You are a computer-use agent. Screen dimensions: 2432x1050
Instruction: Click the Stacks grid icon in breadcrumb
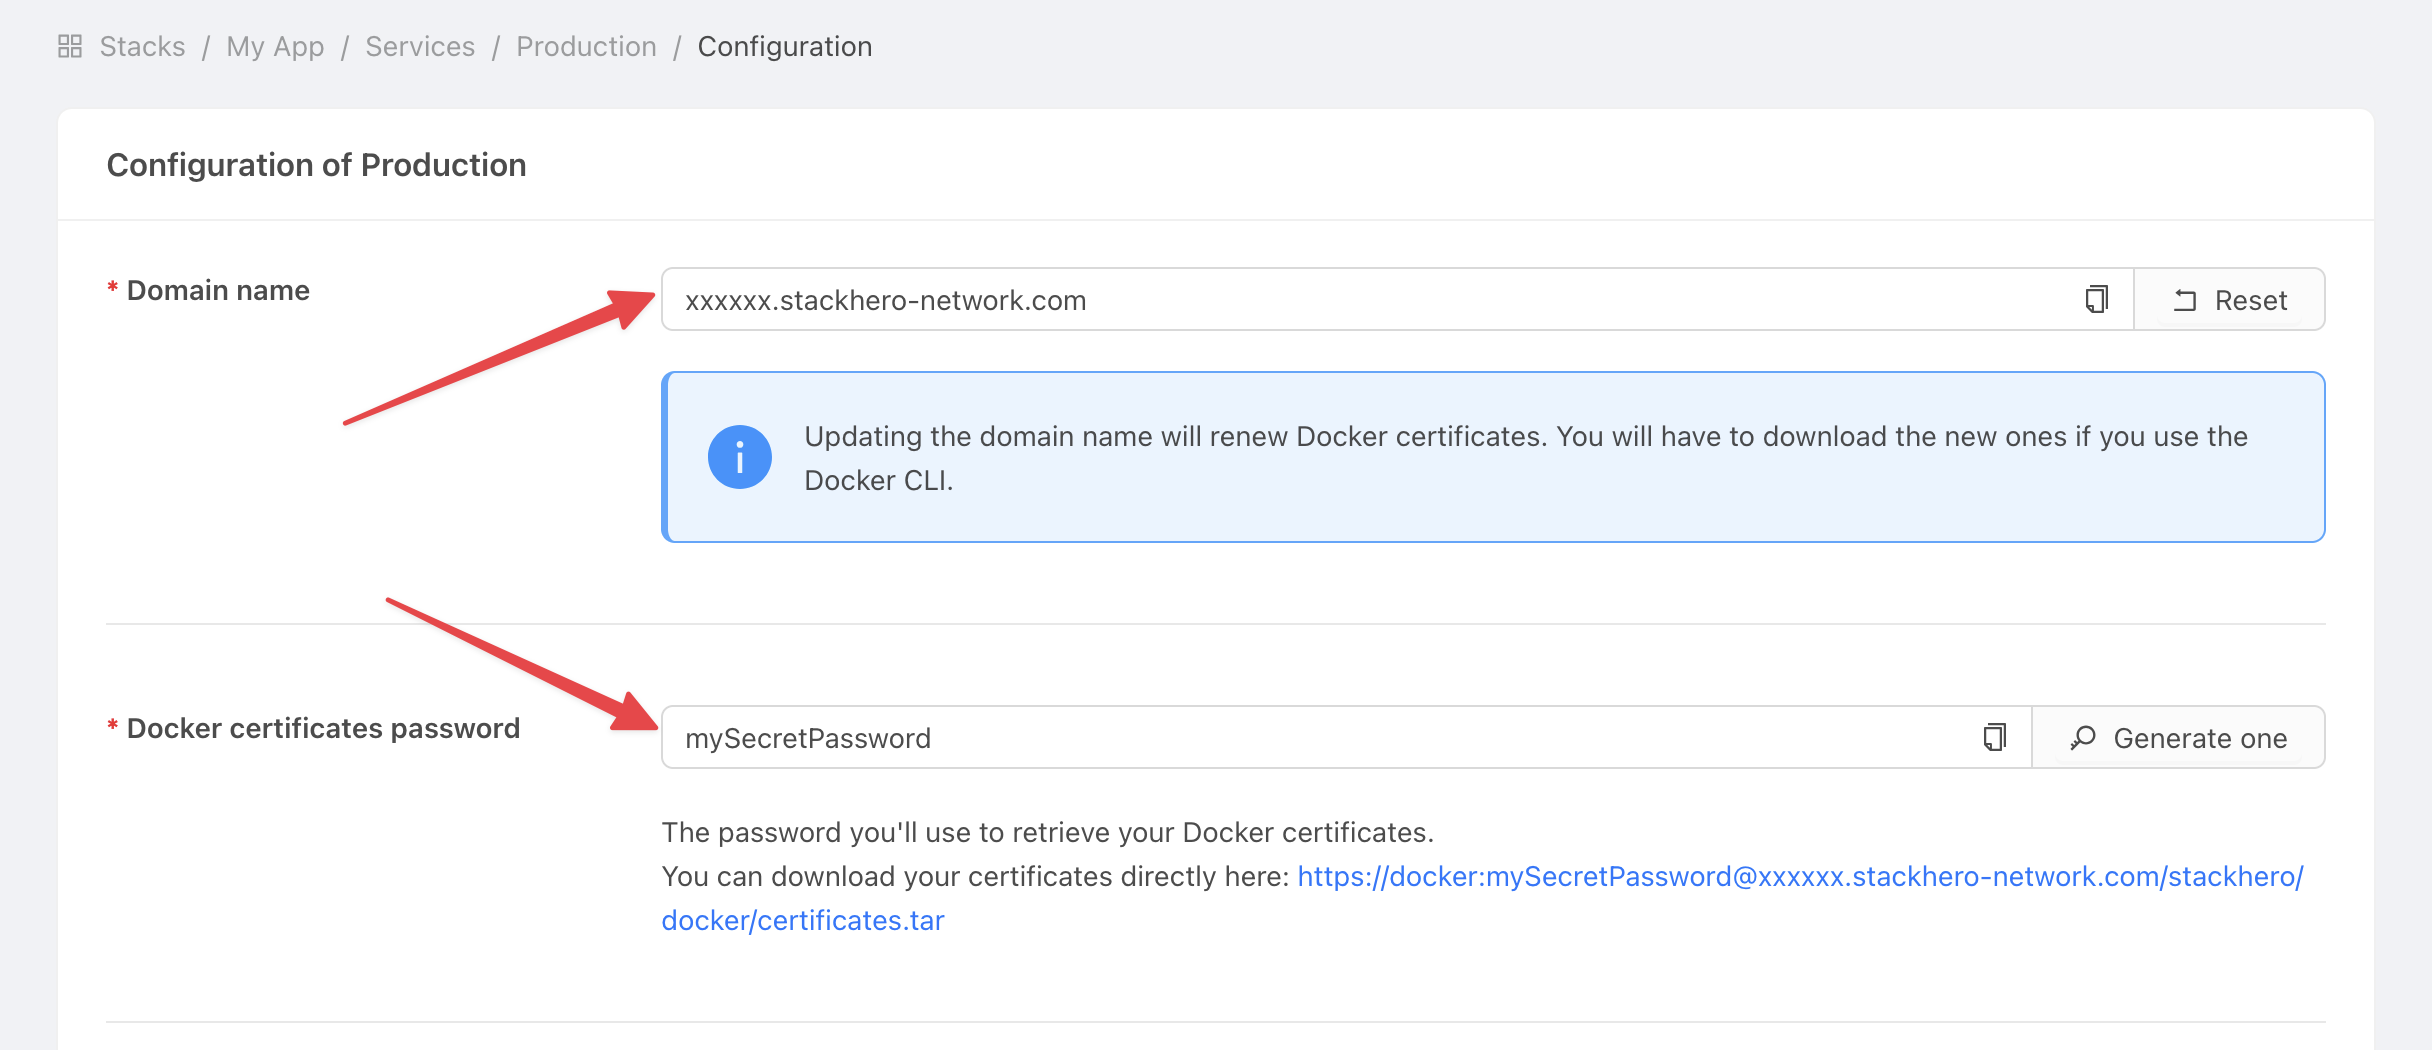[x=70, y=46]
